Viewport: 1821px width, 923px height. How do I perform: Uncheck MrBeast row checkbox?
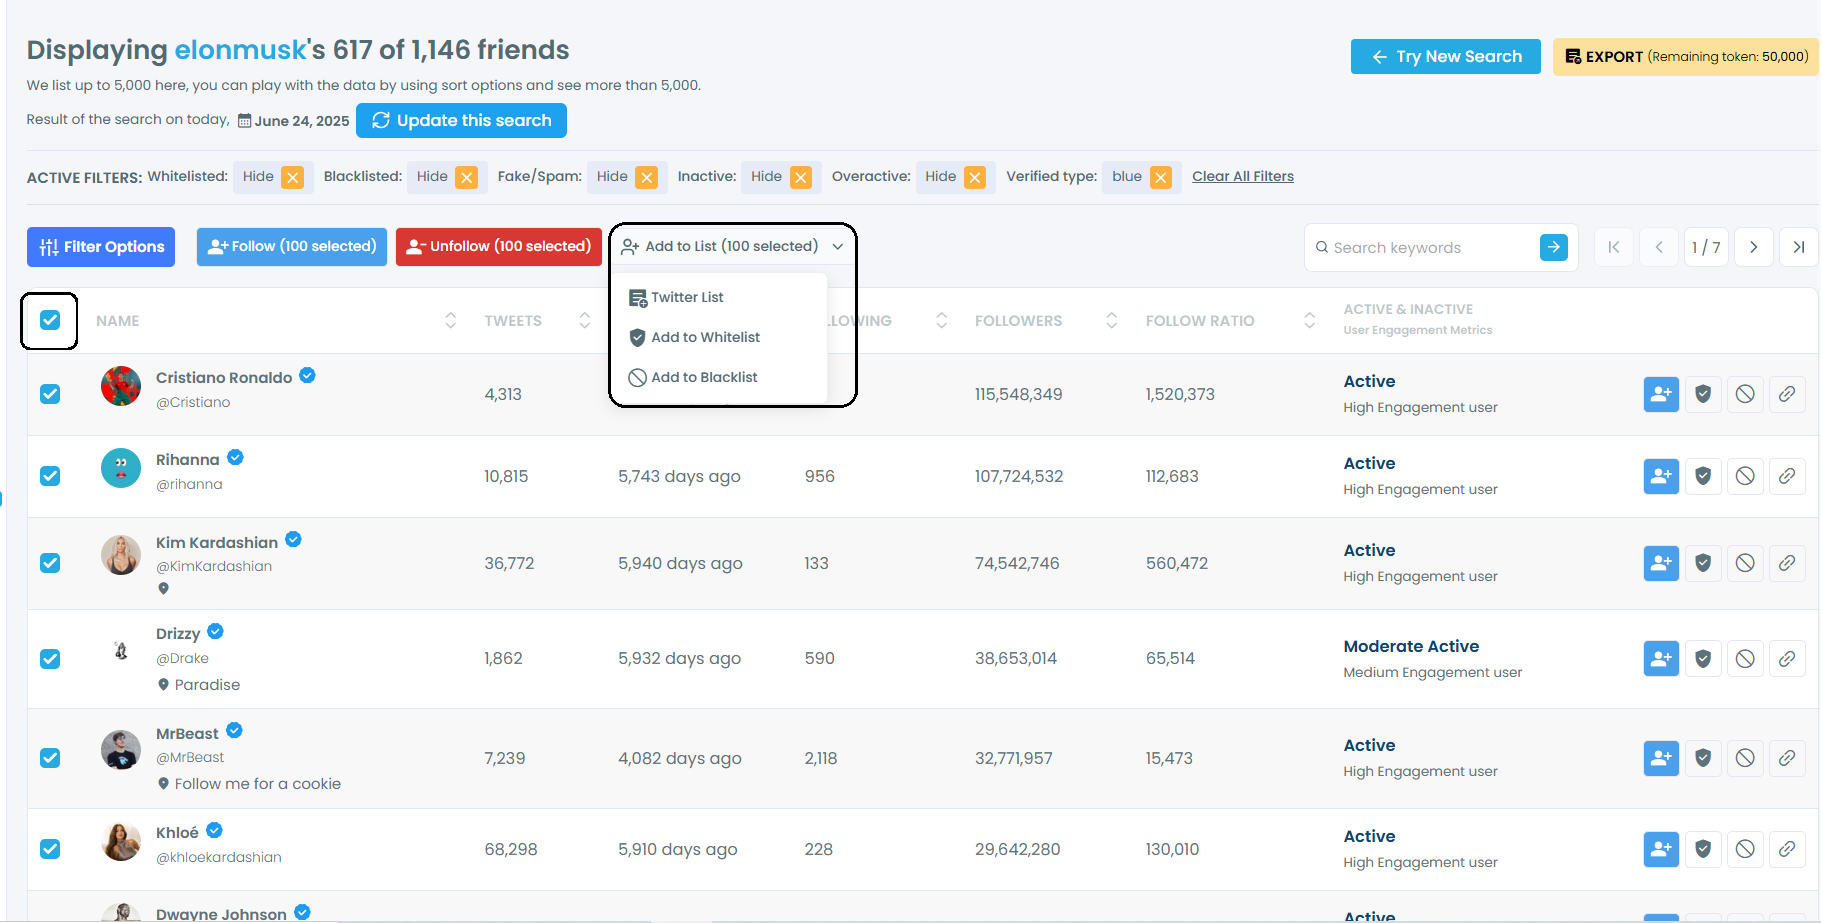click(x=50, y=758)
